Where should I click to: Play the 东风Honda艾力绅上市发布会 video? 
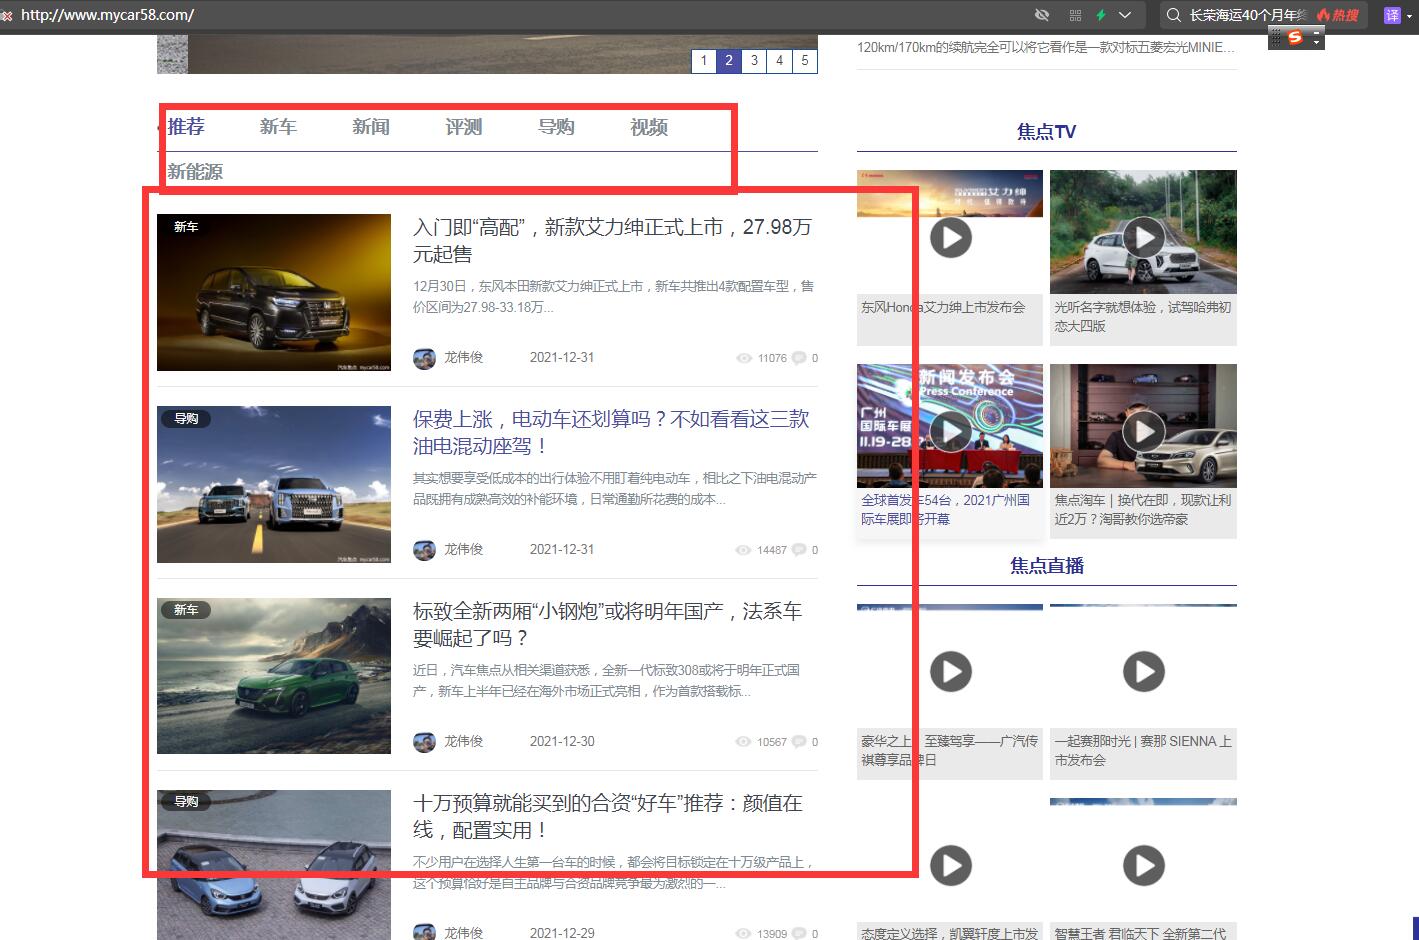pos(950,238)
